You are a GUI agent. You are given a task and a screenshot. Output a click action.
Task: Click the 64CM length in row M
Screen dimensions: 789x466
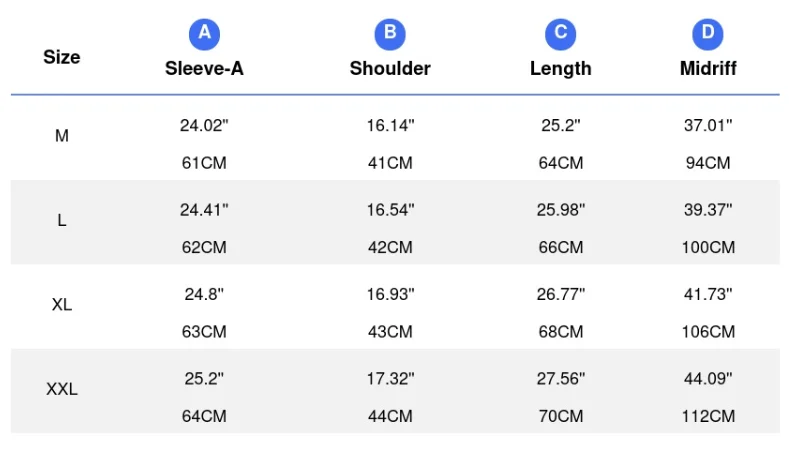click(x=561, y=163)
